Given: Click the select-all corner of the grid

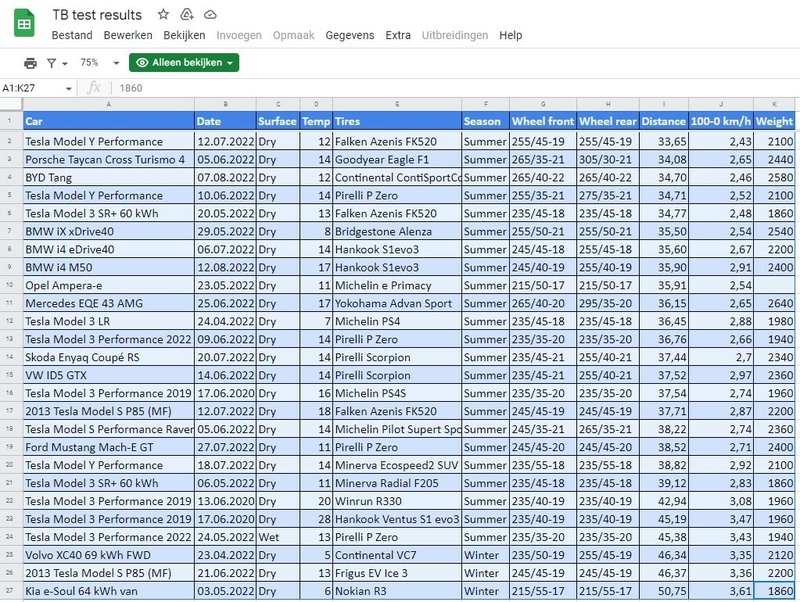Looking at the screenshot, I should point(11,104).
